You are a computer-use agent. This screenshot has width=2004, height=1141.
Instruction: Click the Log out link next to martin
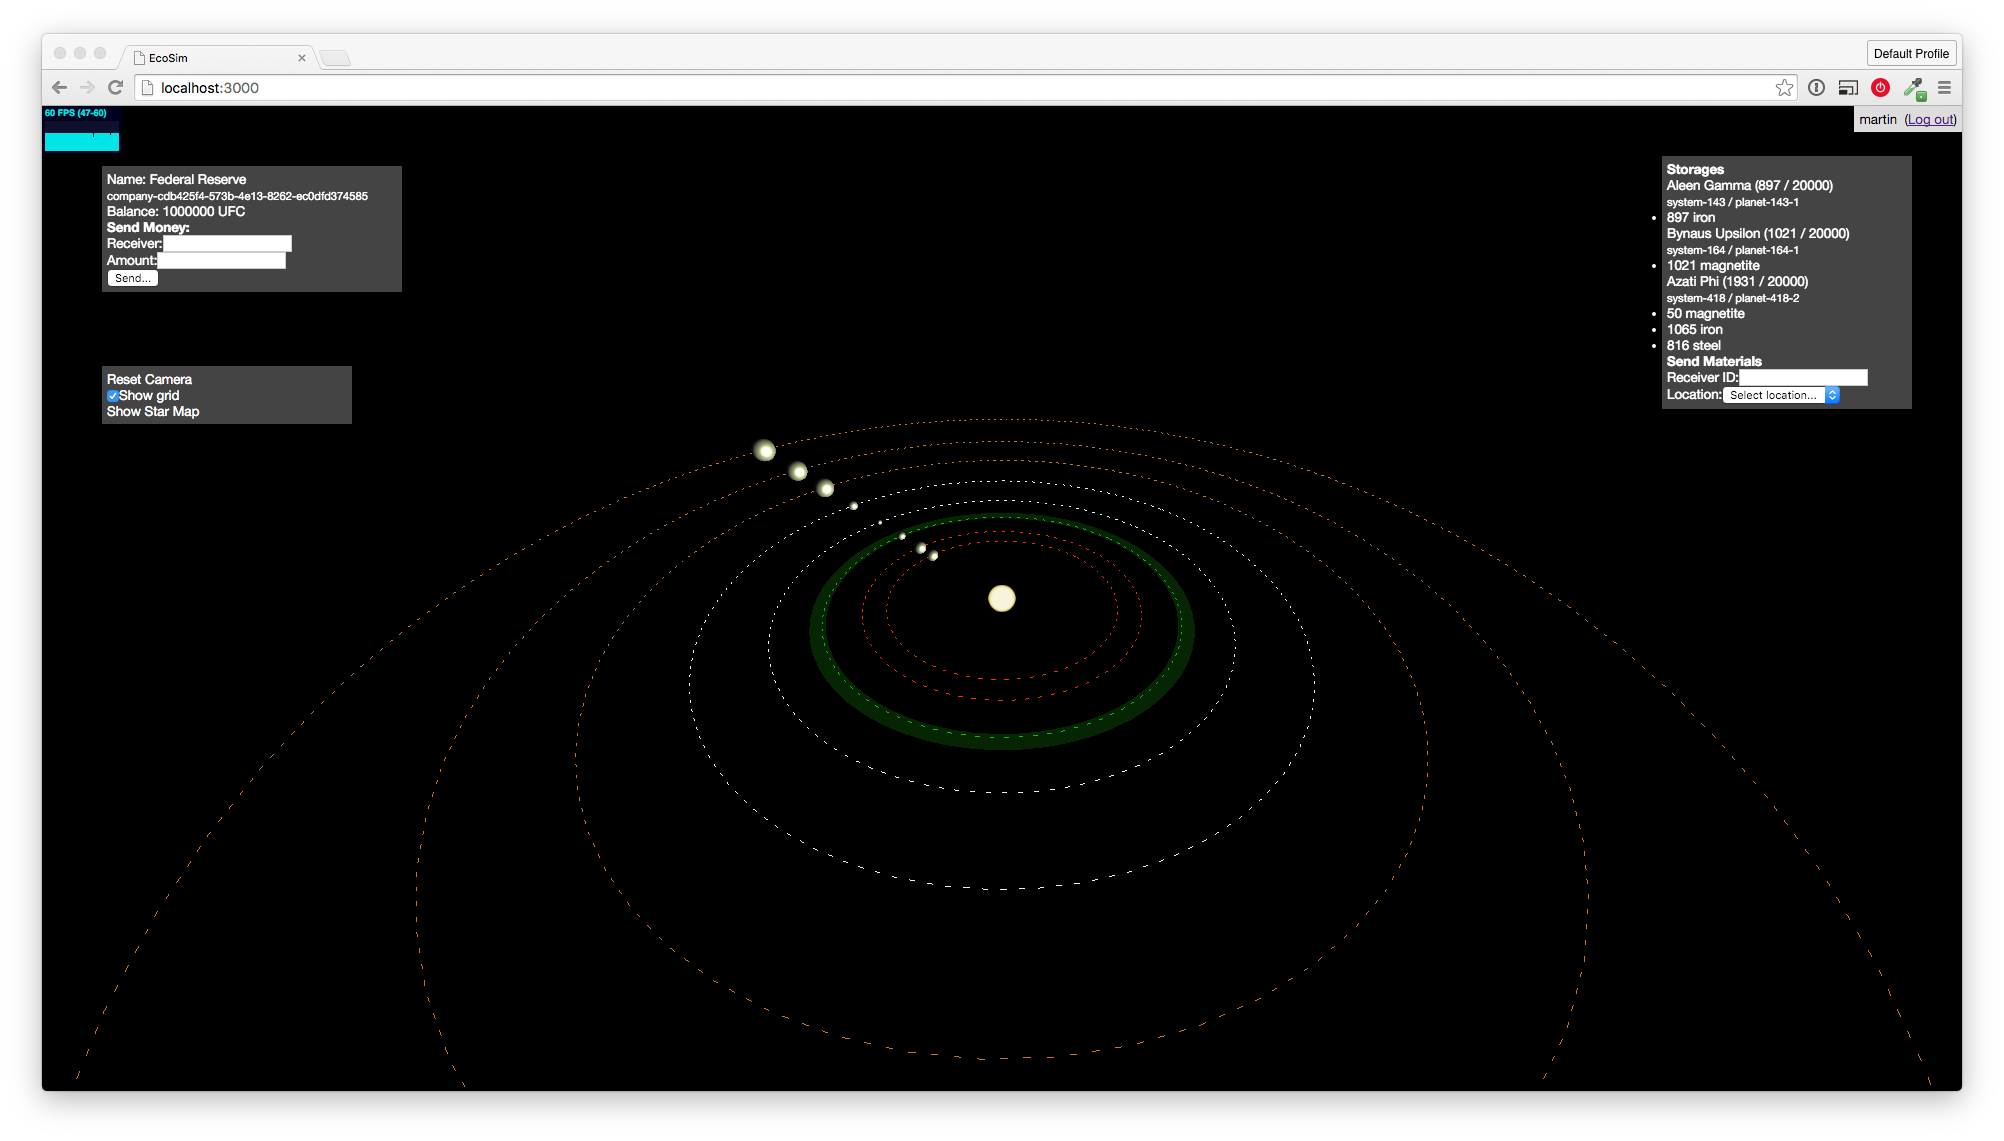click(1930, 119)
